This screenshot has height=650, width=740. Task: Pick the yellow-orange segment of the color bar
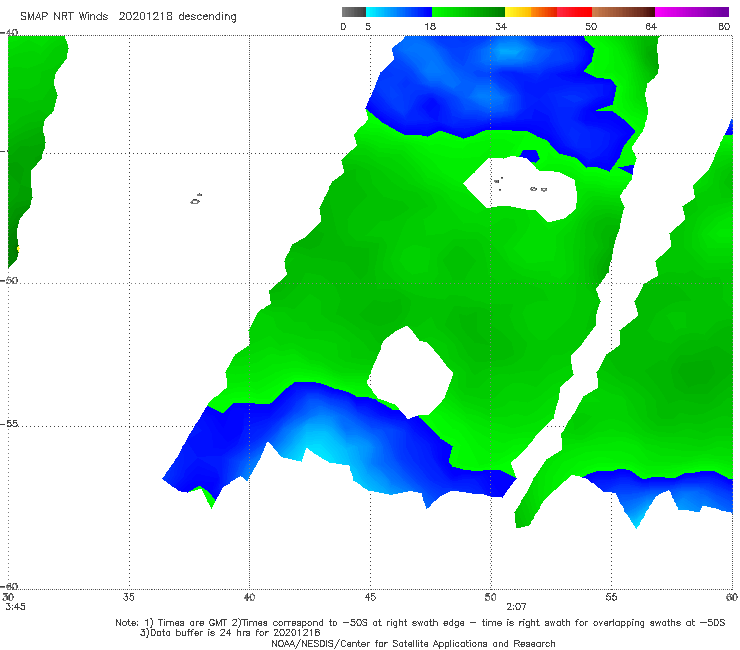tap(531, 12)
